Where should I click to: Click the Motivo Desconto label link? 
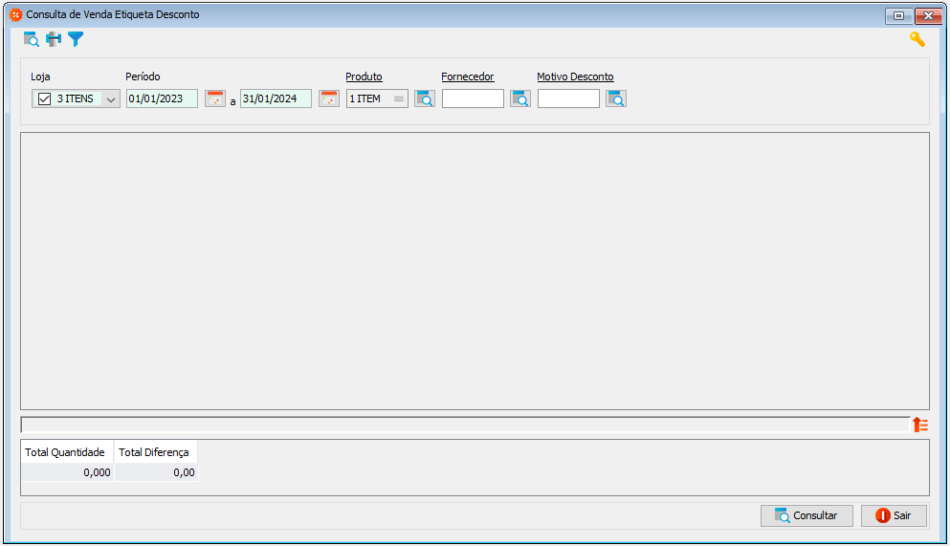tap(575, 77)
